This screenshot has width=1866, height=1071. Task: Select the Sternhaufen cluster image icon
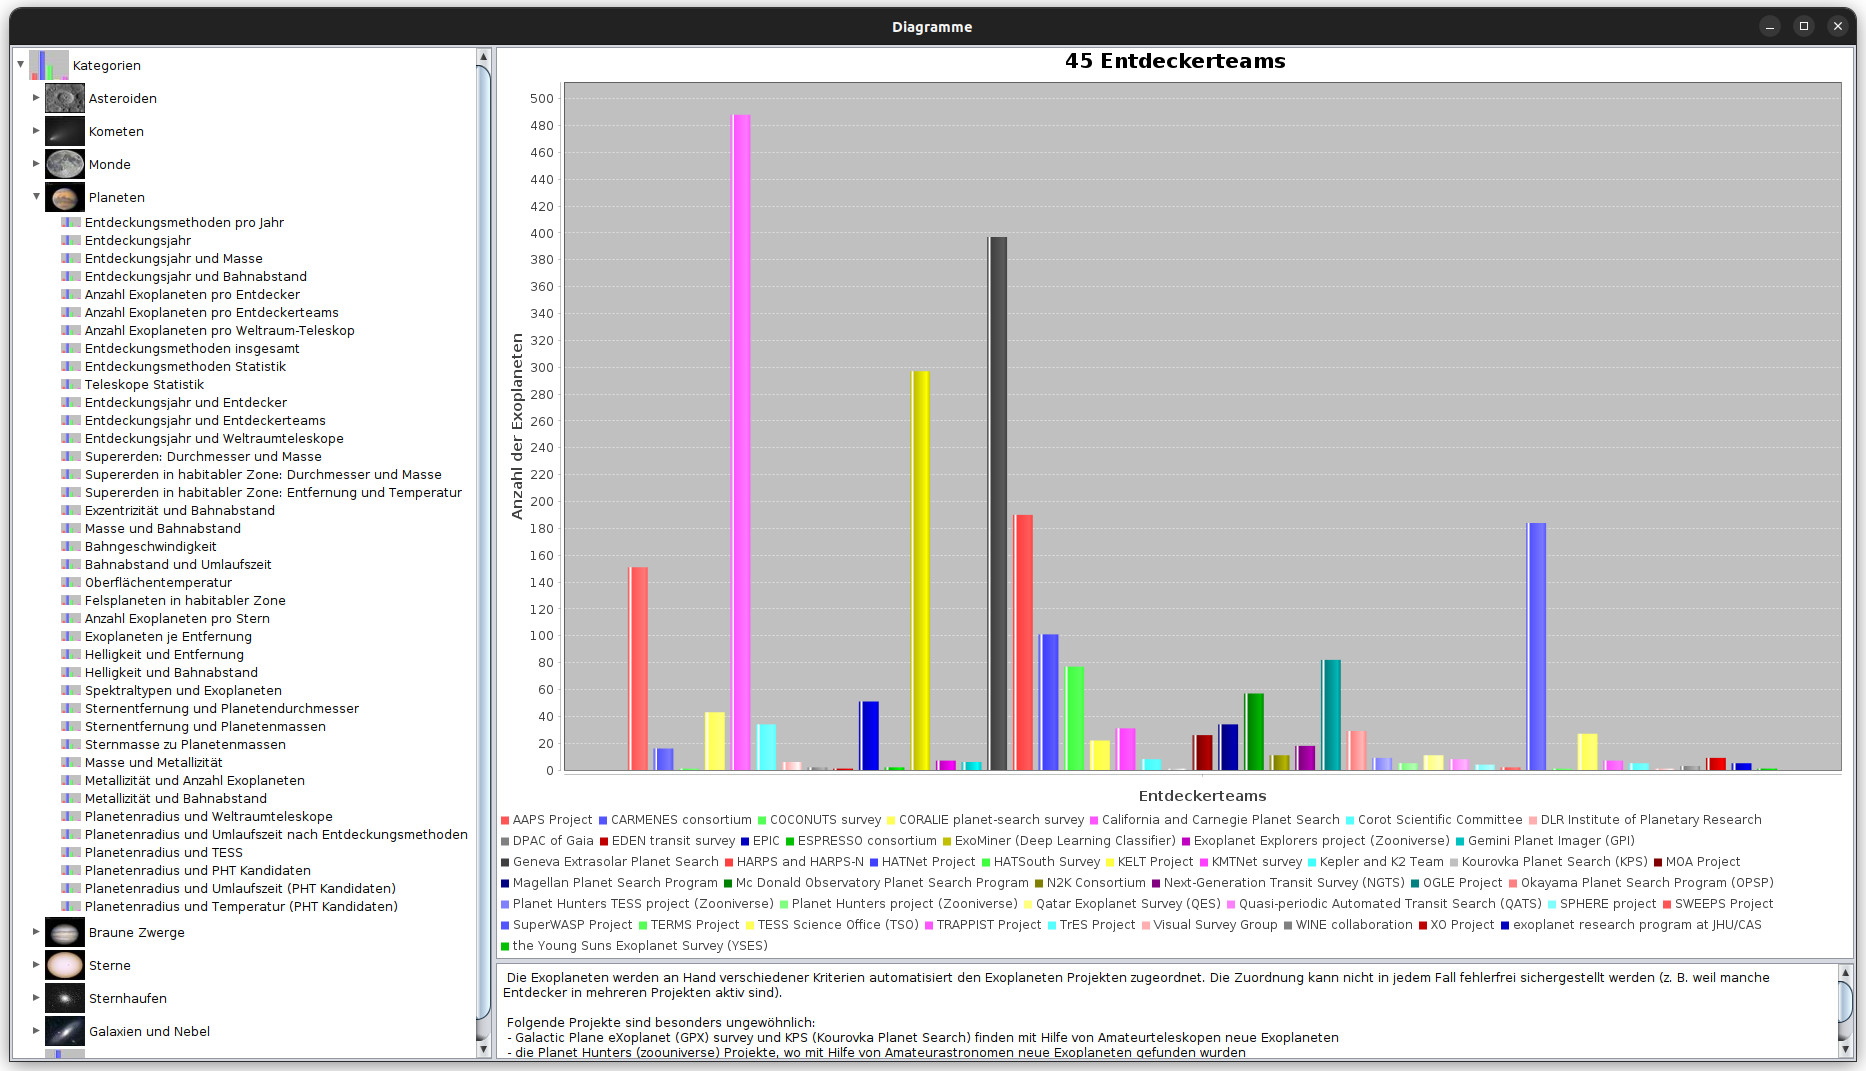tap(64, 998)
